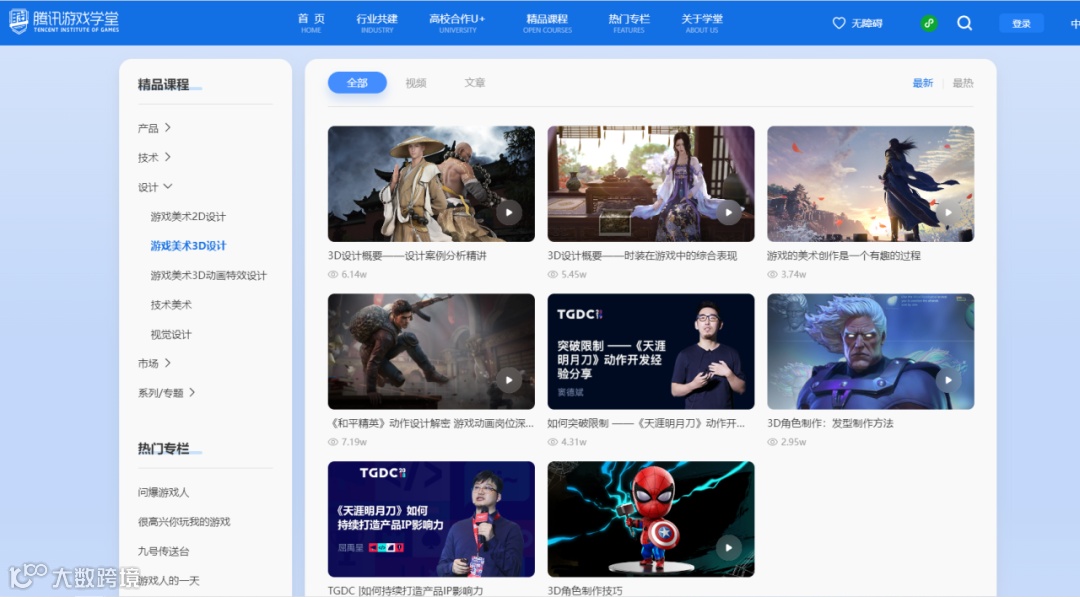Sort courses by 最新
Screen dimensions: 1080x597
click(922, 83)
